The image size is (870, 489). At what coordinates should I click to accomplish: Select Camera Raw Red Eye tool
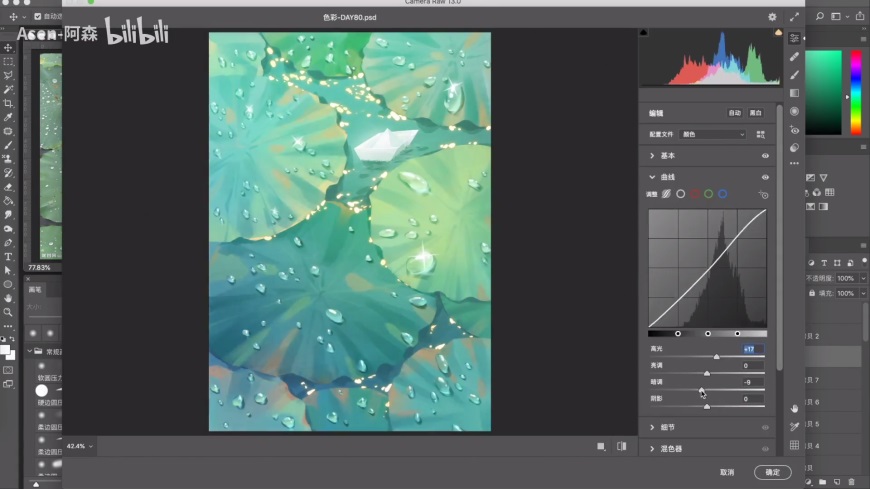click(x=795, y=130)
